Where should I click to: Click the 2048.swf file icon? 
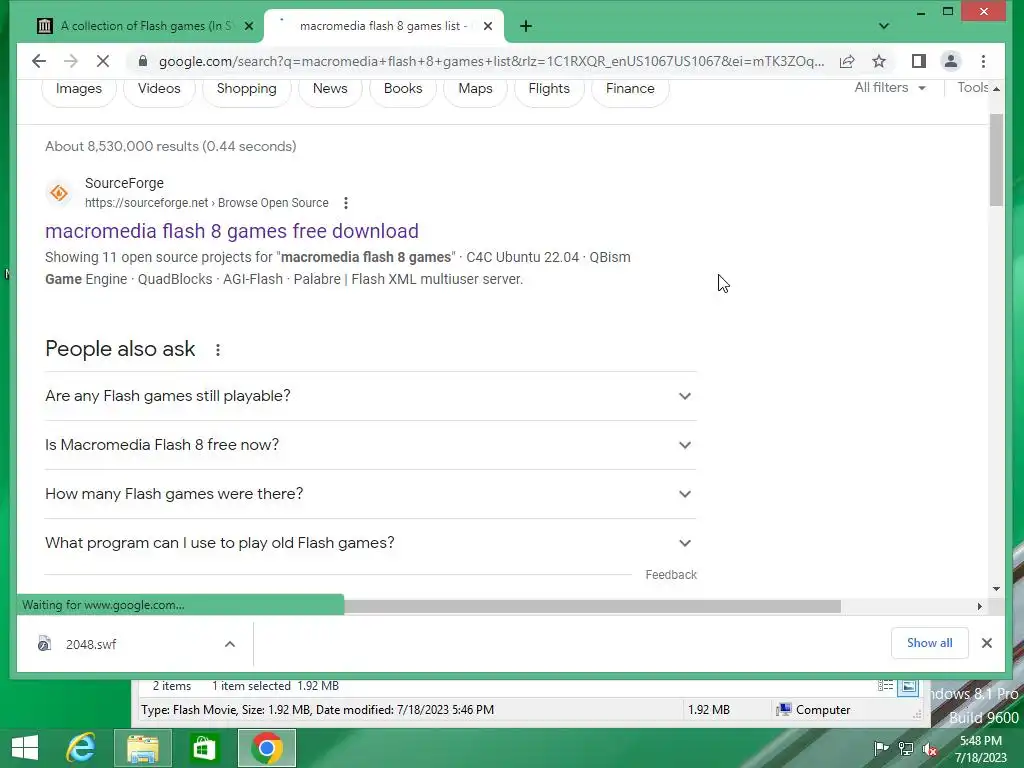click(x=44, y=644)
